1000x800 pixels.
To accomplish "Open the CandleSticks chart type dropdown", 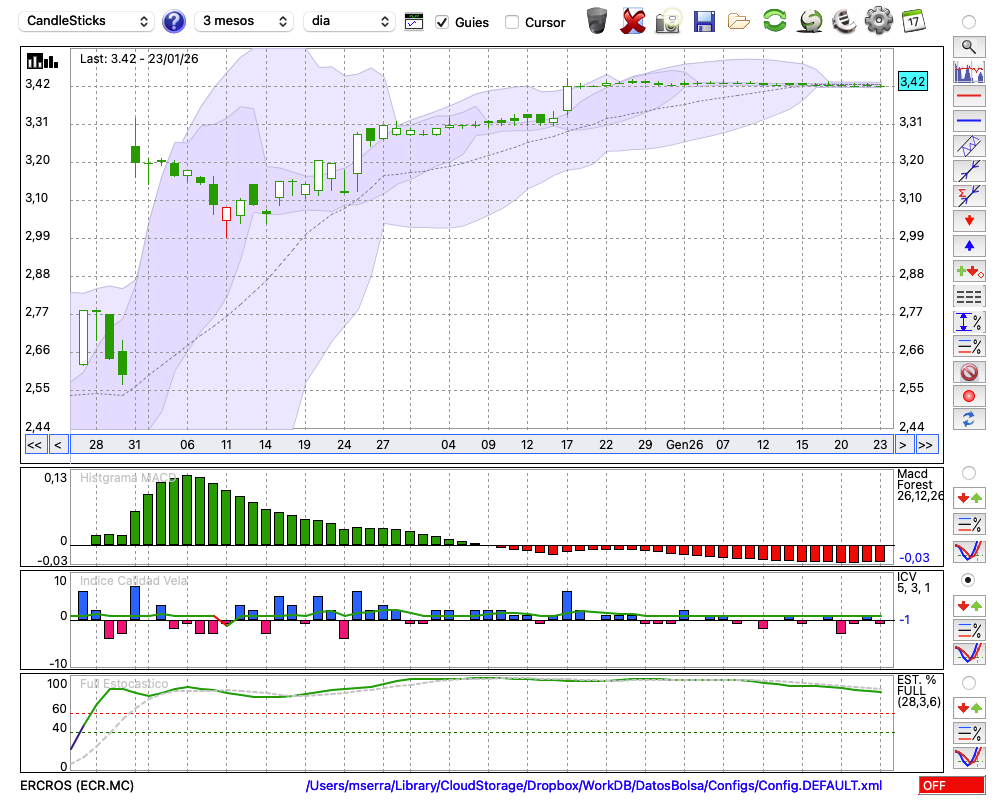I will point(88,21).
